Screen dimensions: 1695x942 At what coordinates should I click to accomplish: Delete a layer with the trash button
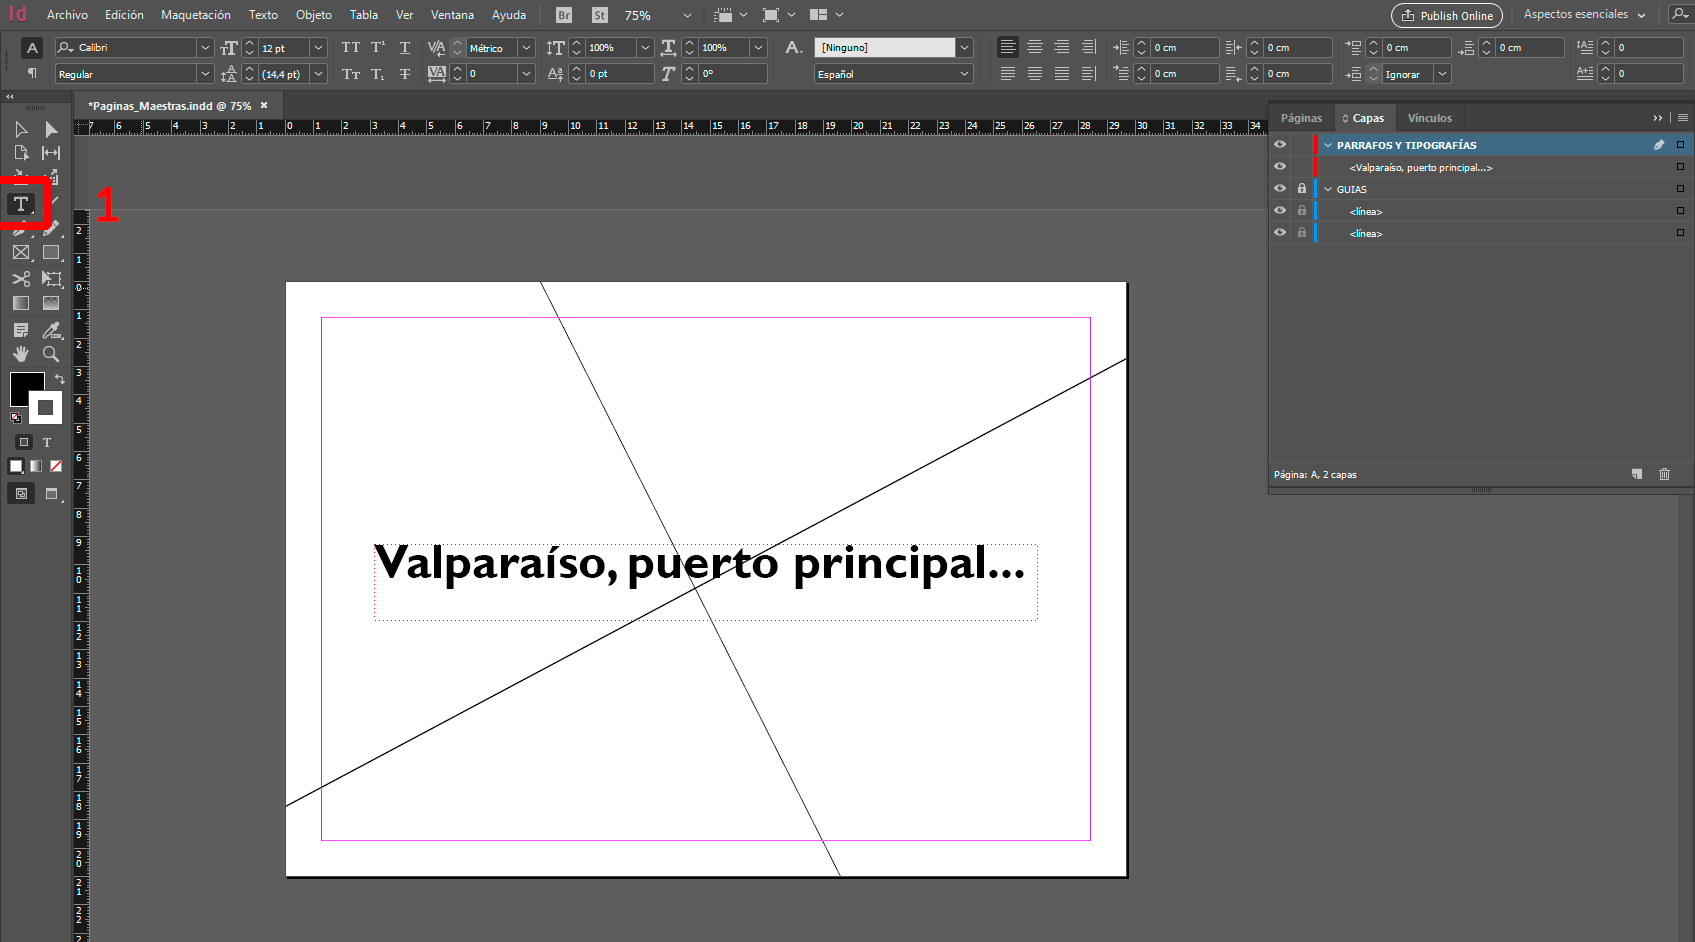1664,474
